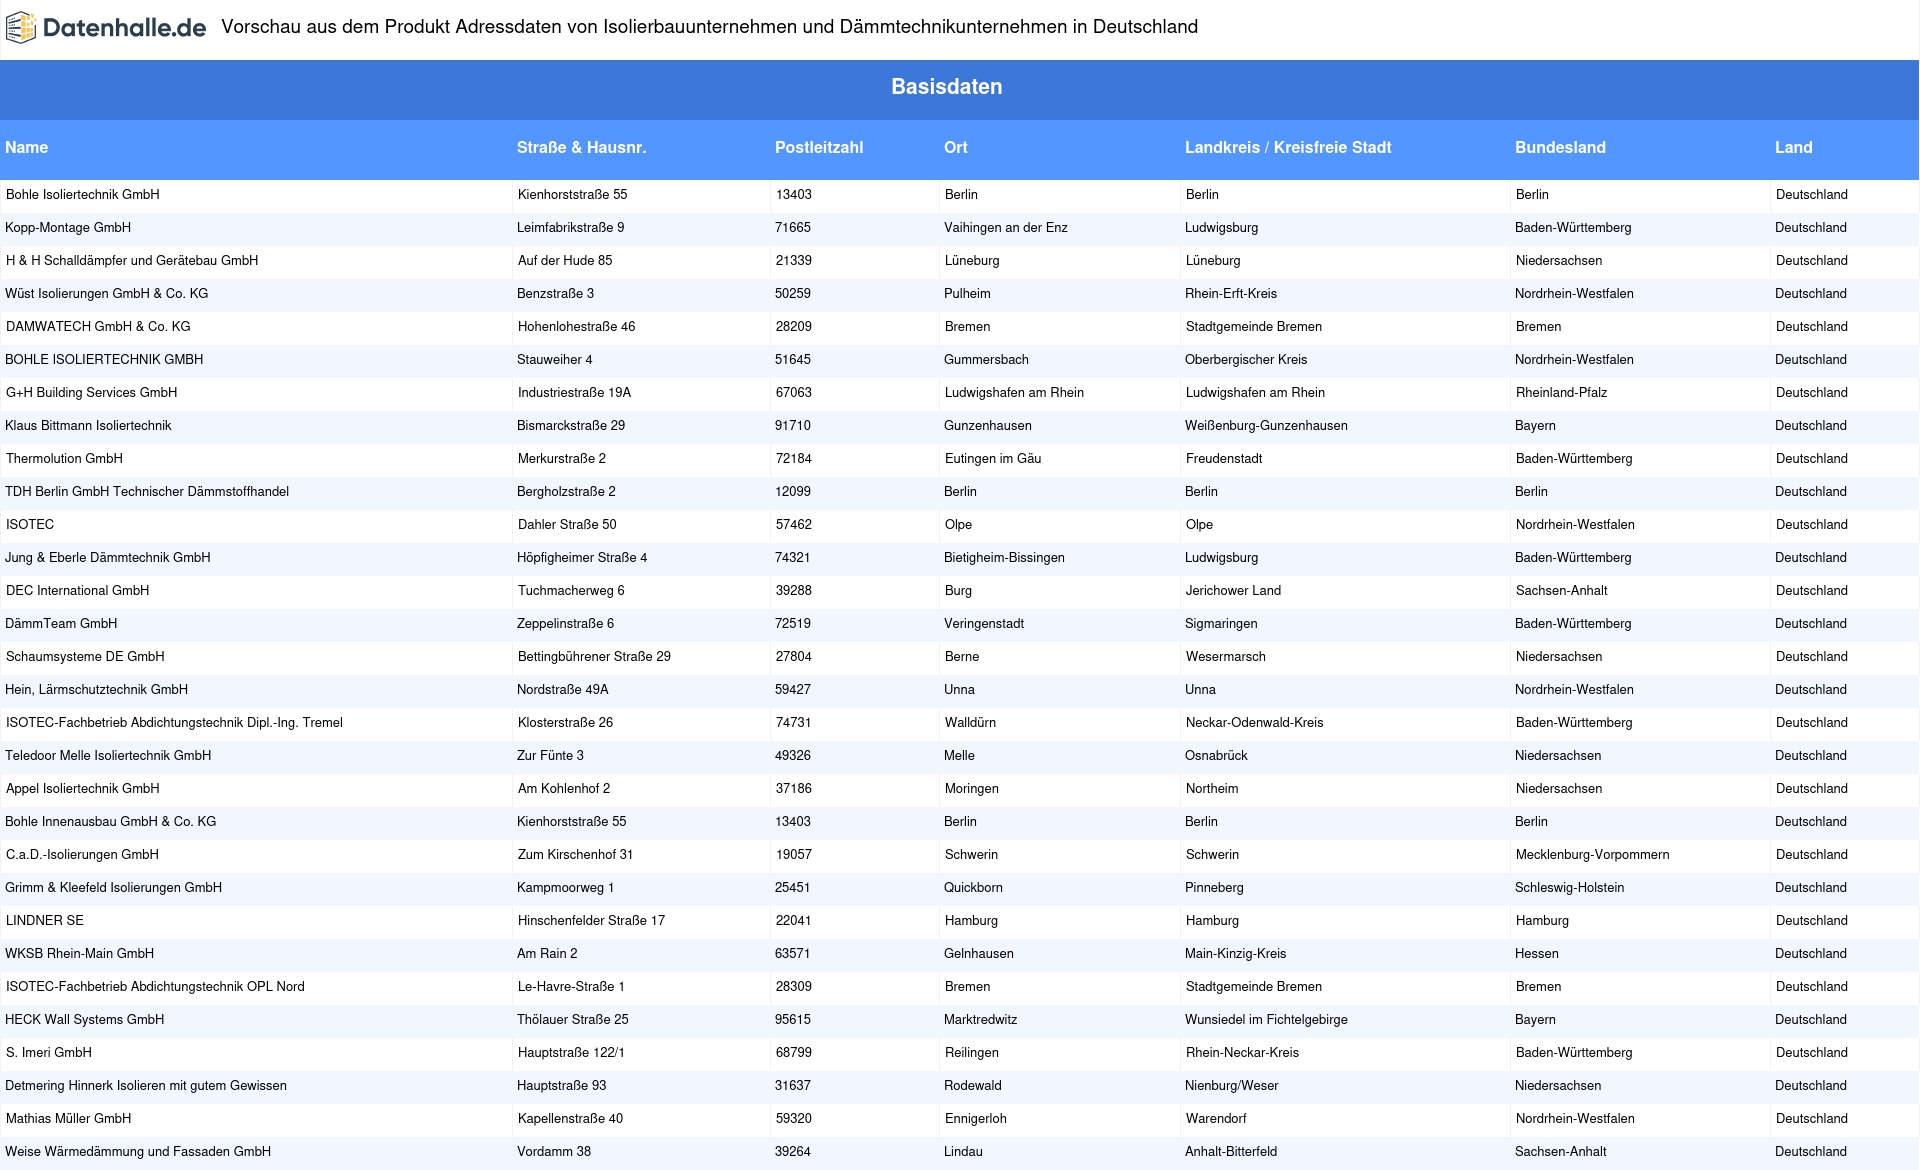1920x1170 pixels.
Task: Click the Datenhalle.de logo icon
Action: (21, 28)
